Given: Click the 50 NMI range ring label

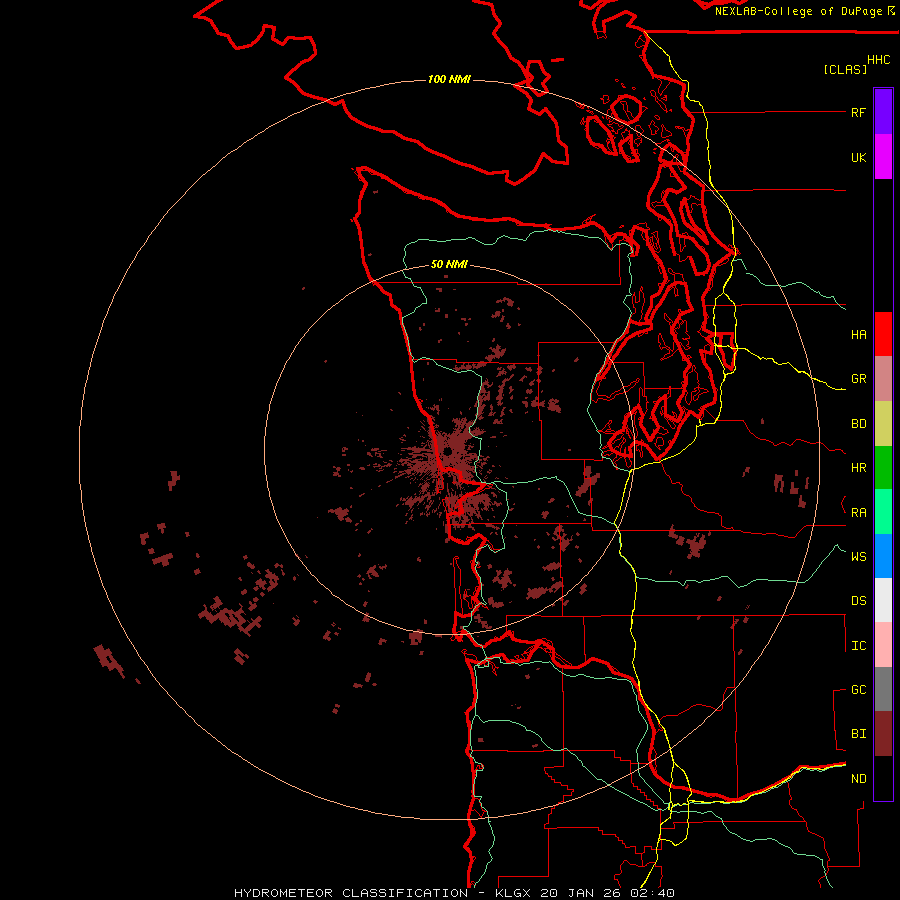Looking at the screenshot, I should [449, 264].
